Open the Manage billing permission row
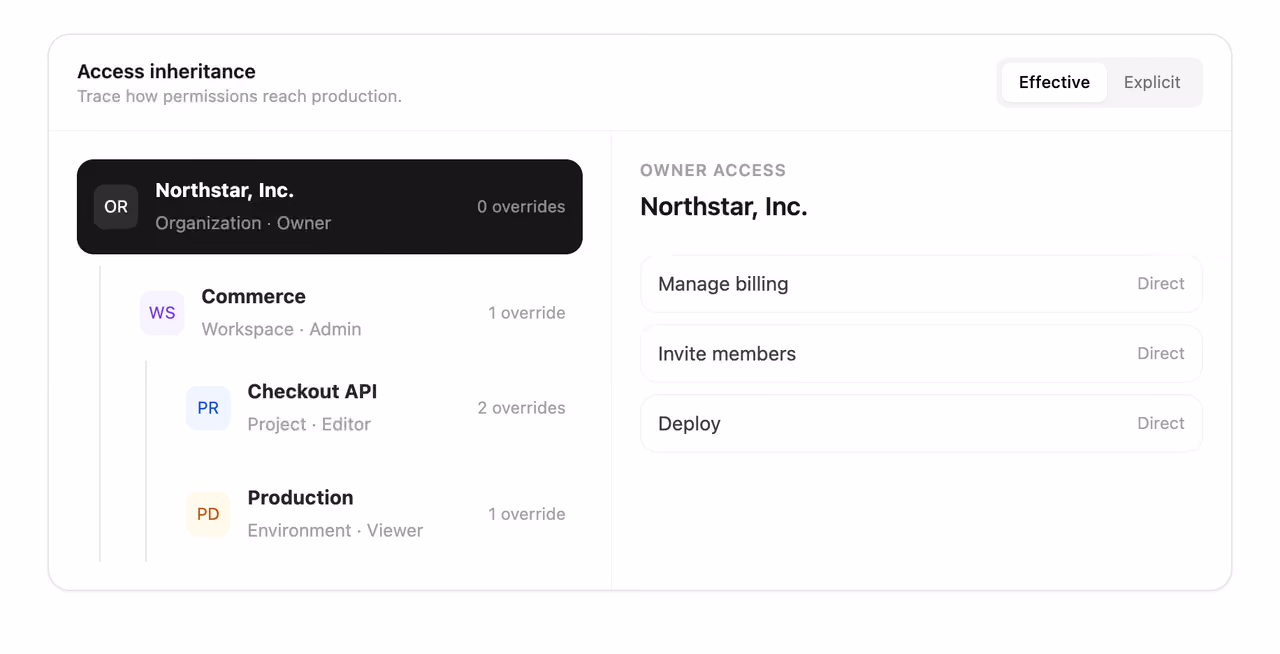The width and height of the screenshot is (1280, 654). 921,284
